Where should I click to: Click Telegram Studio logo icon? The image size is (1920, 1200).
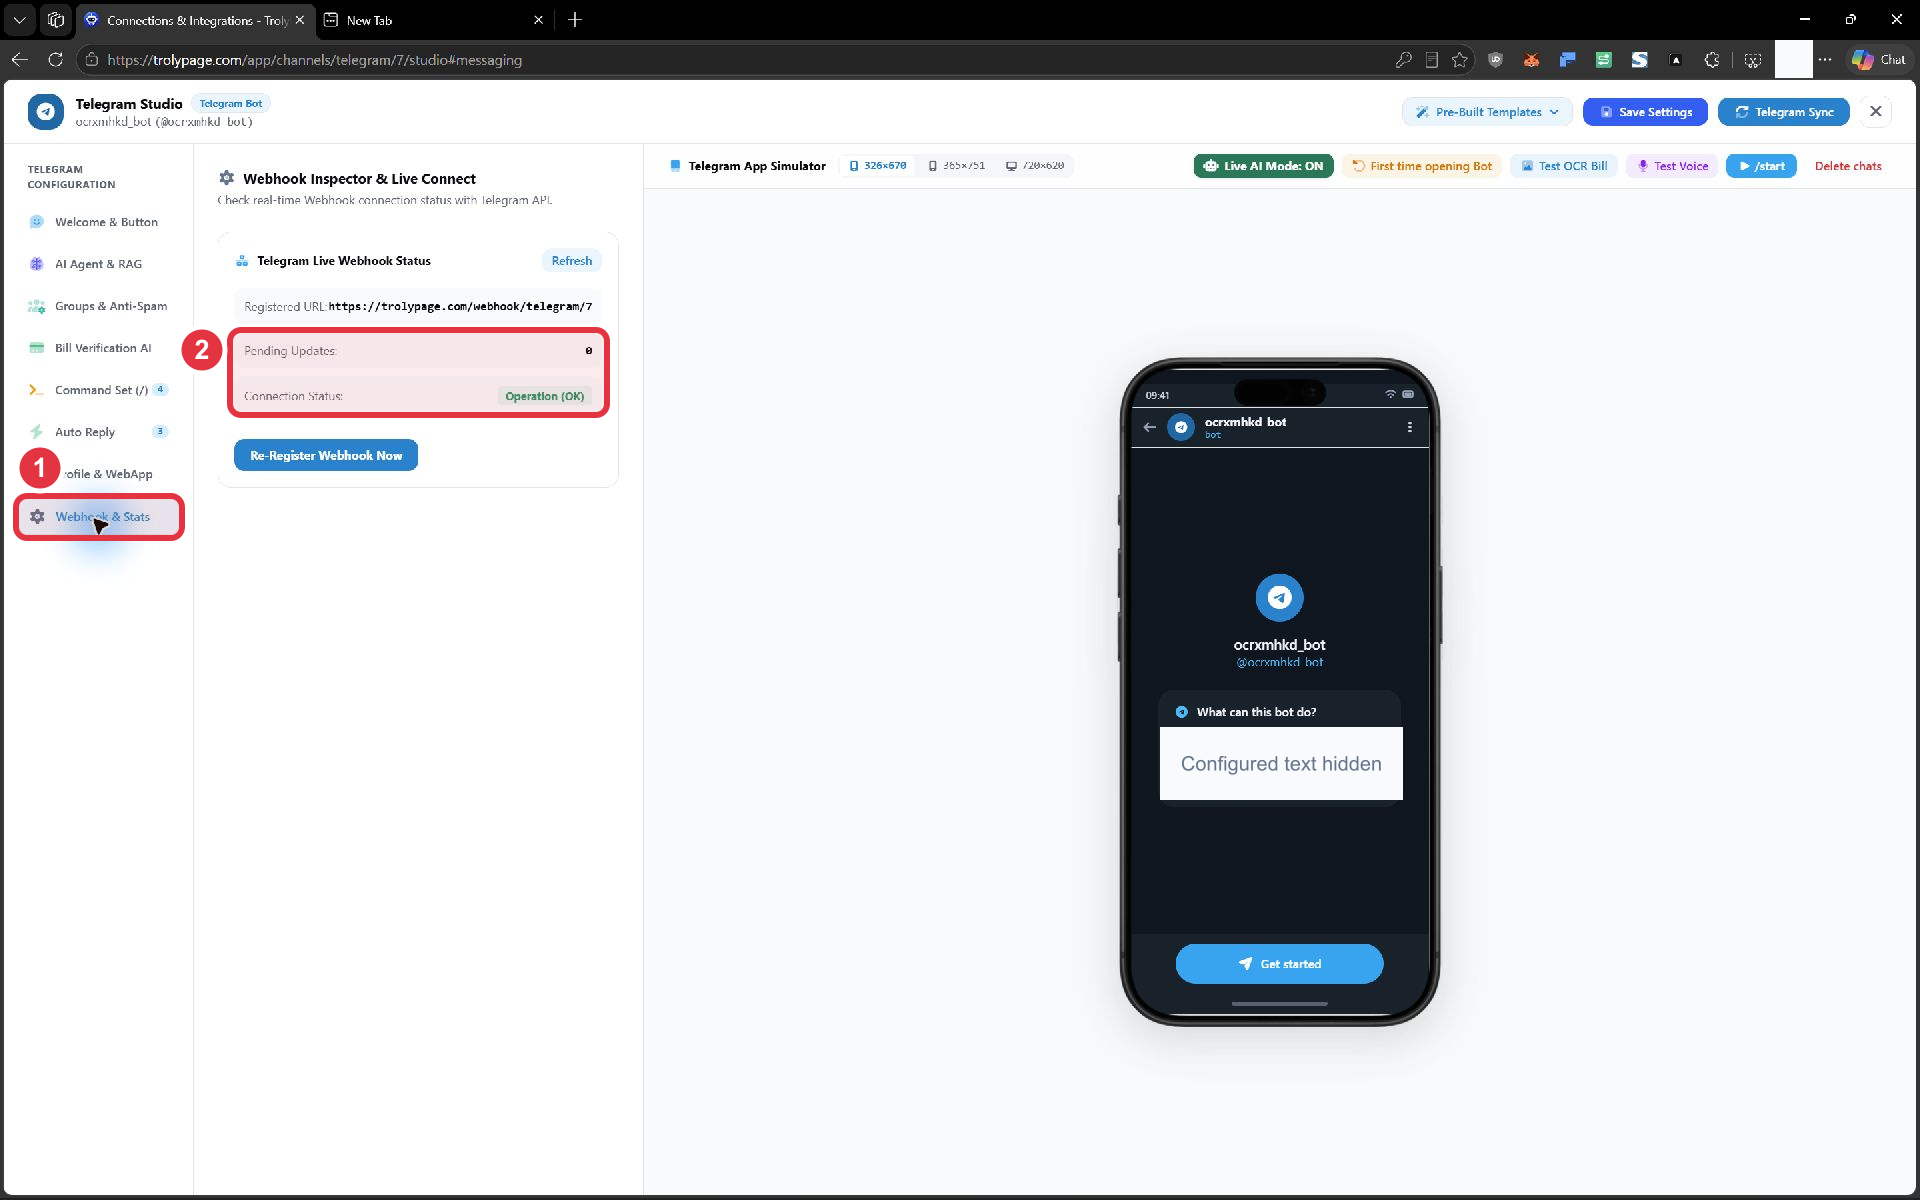(46, 112)
